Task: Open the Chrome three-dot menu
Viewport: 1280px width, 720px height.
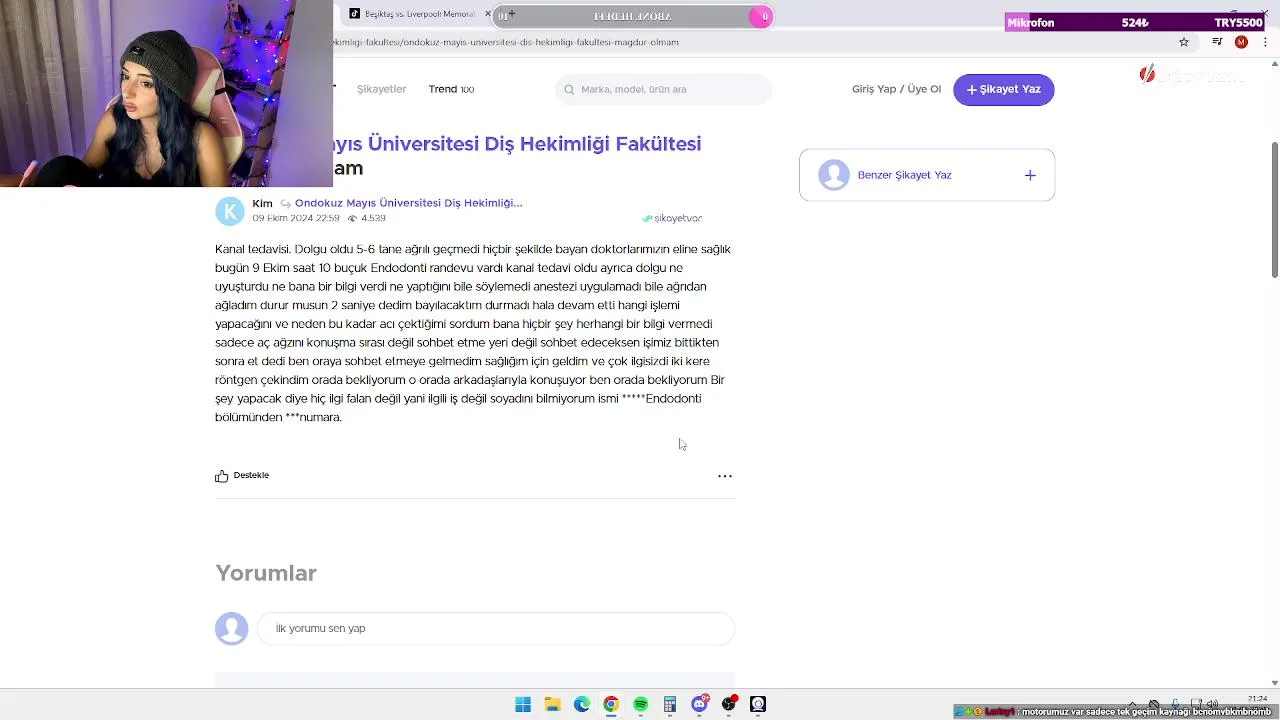Action: click(x=1265, y=42)
